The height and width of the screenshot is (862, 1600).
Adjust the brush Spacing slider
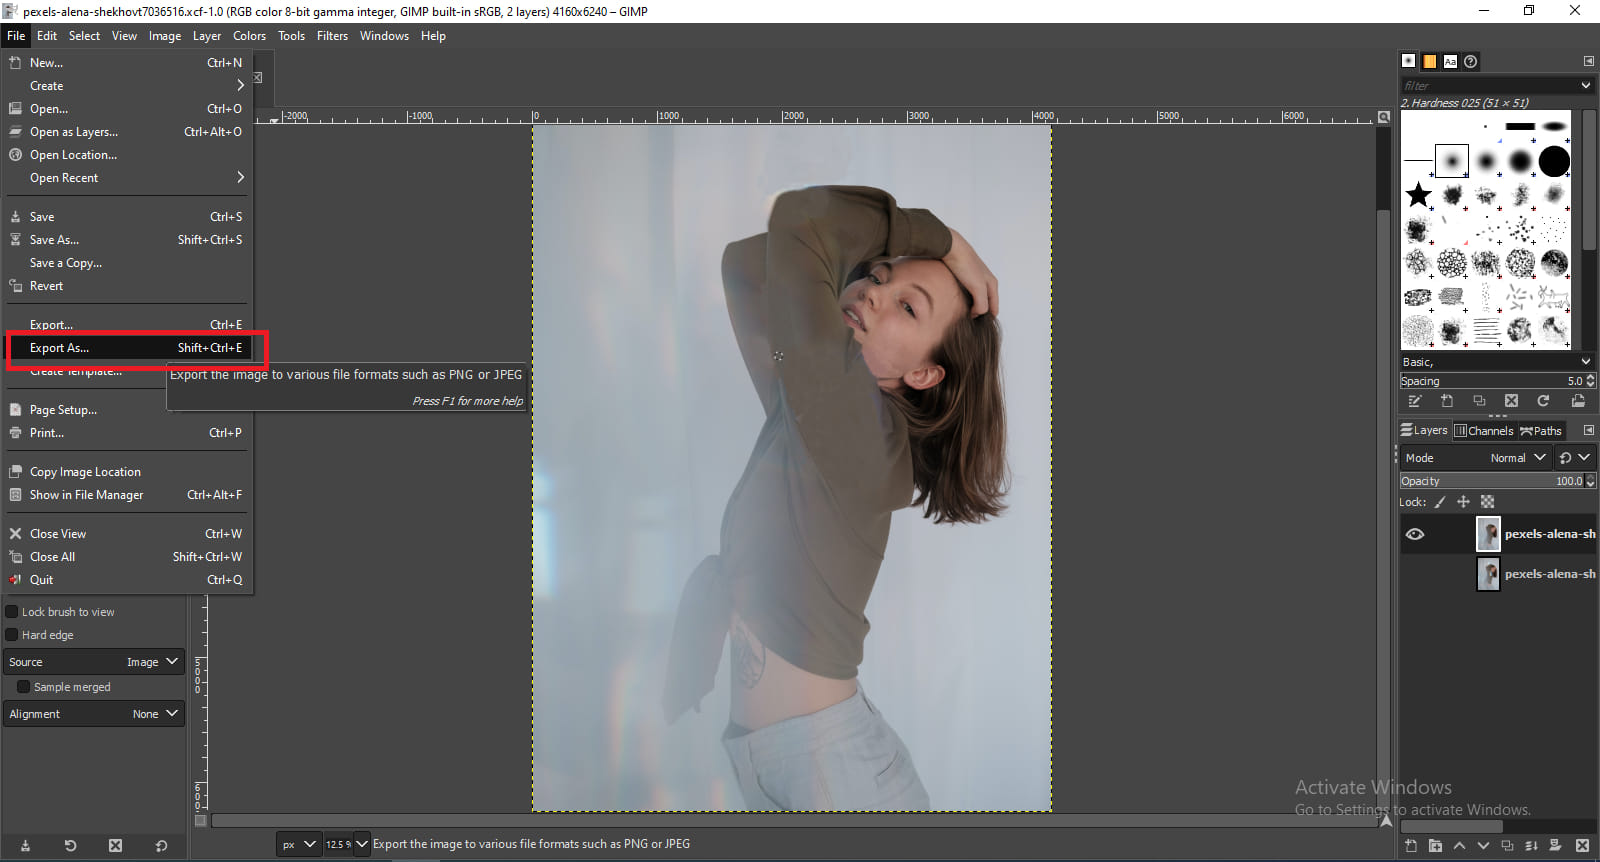1492,381
